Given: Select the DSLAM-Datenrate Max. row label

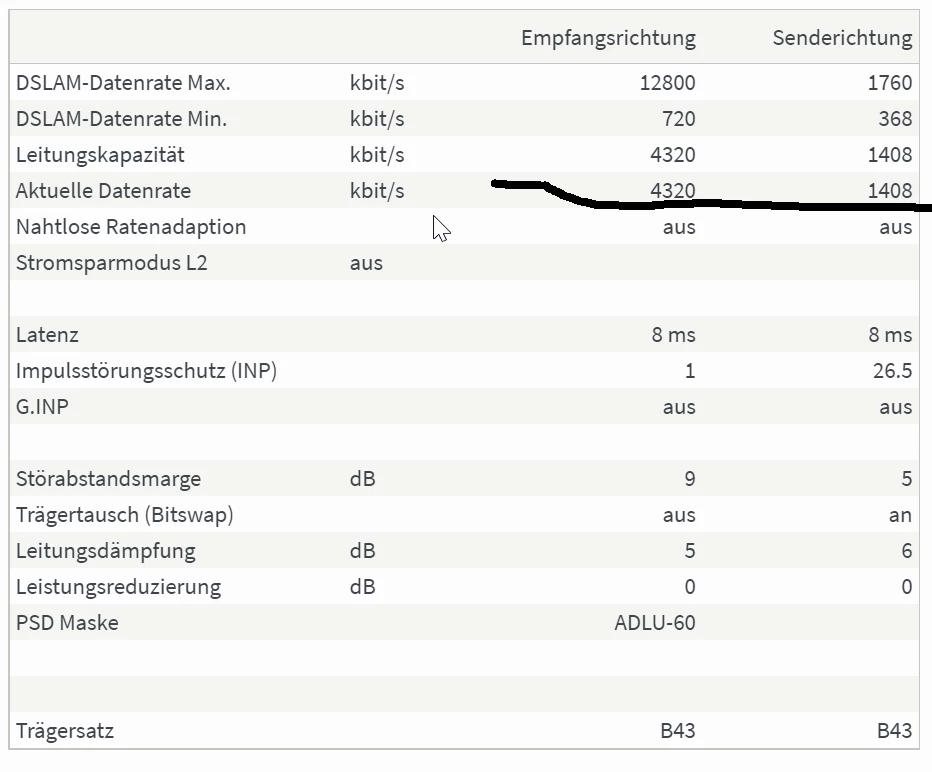Looking at the screenshot, I should (115, 83).
